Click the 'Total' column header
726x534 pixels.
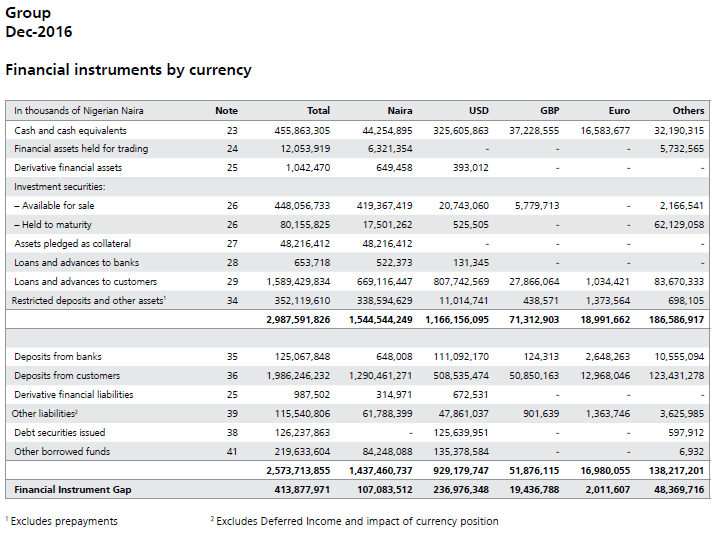tap(319, 111)
